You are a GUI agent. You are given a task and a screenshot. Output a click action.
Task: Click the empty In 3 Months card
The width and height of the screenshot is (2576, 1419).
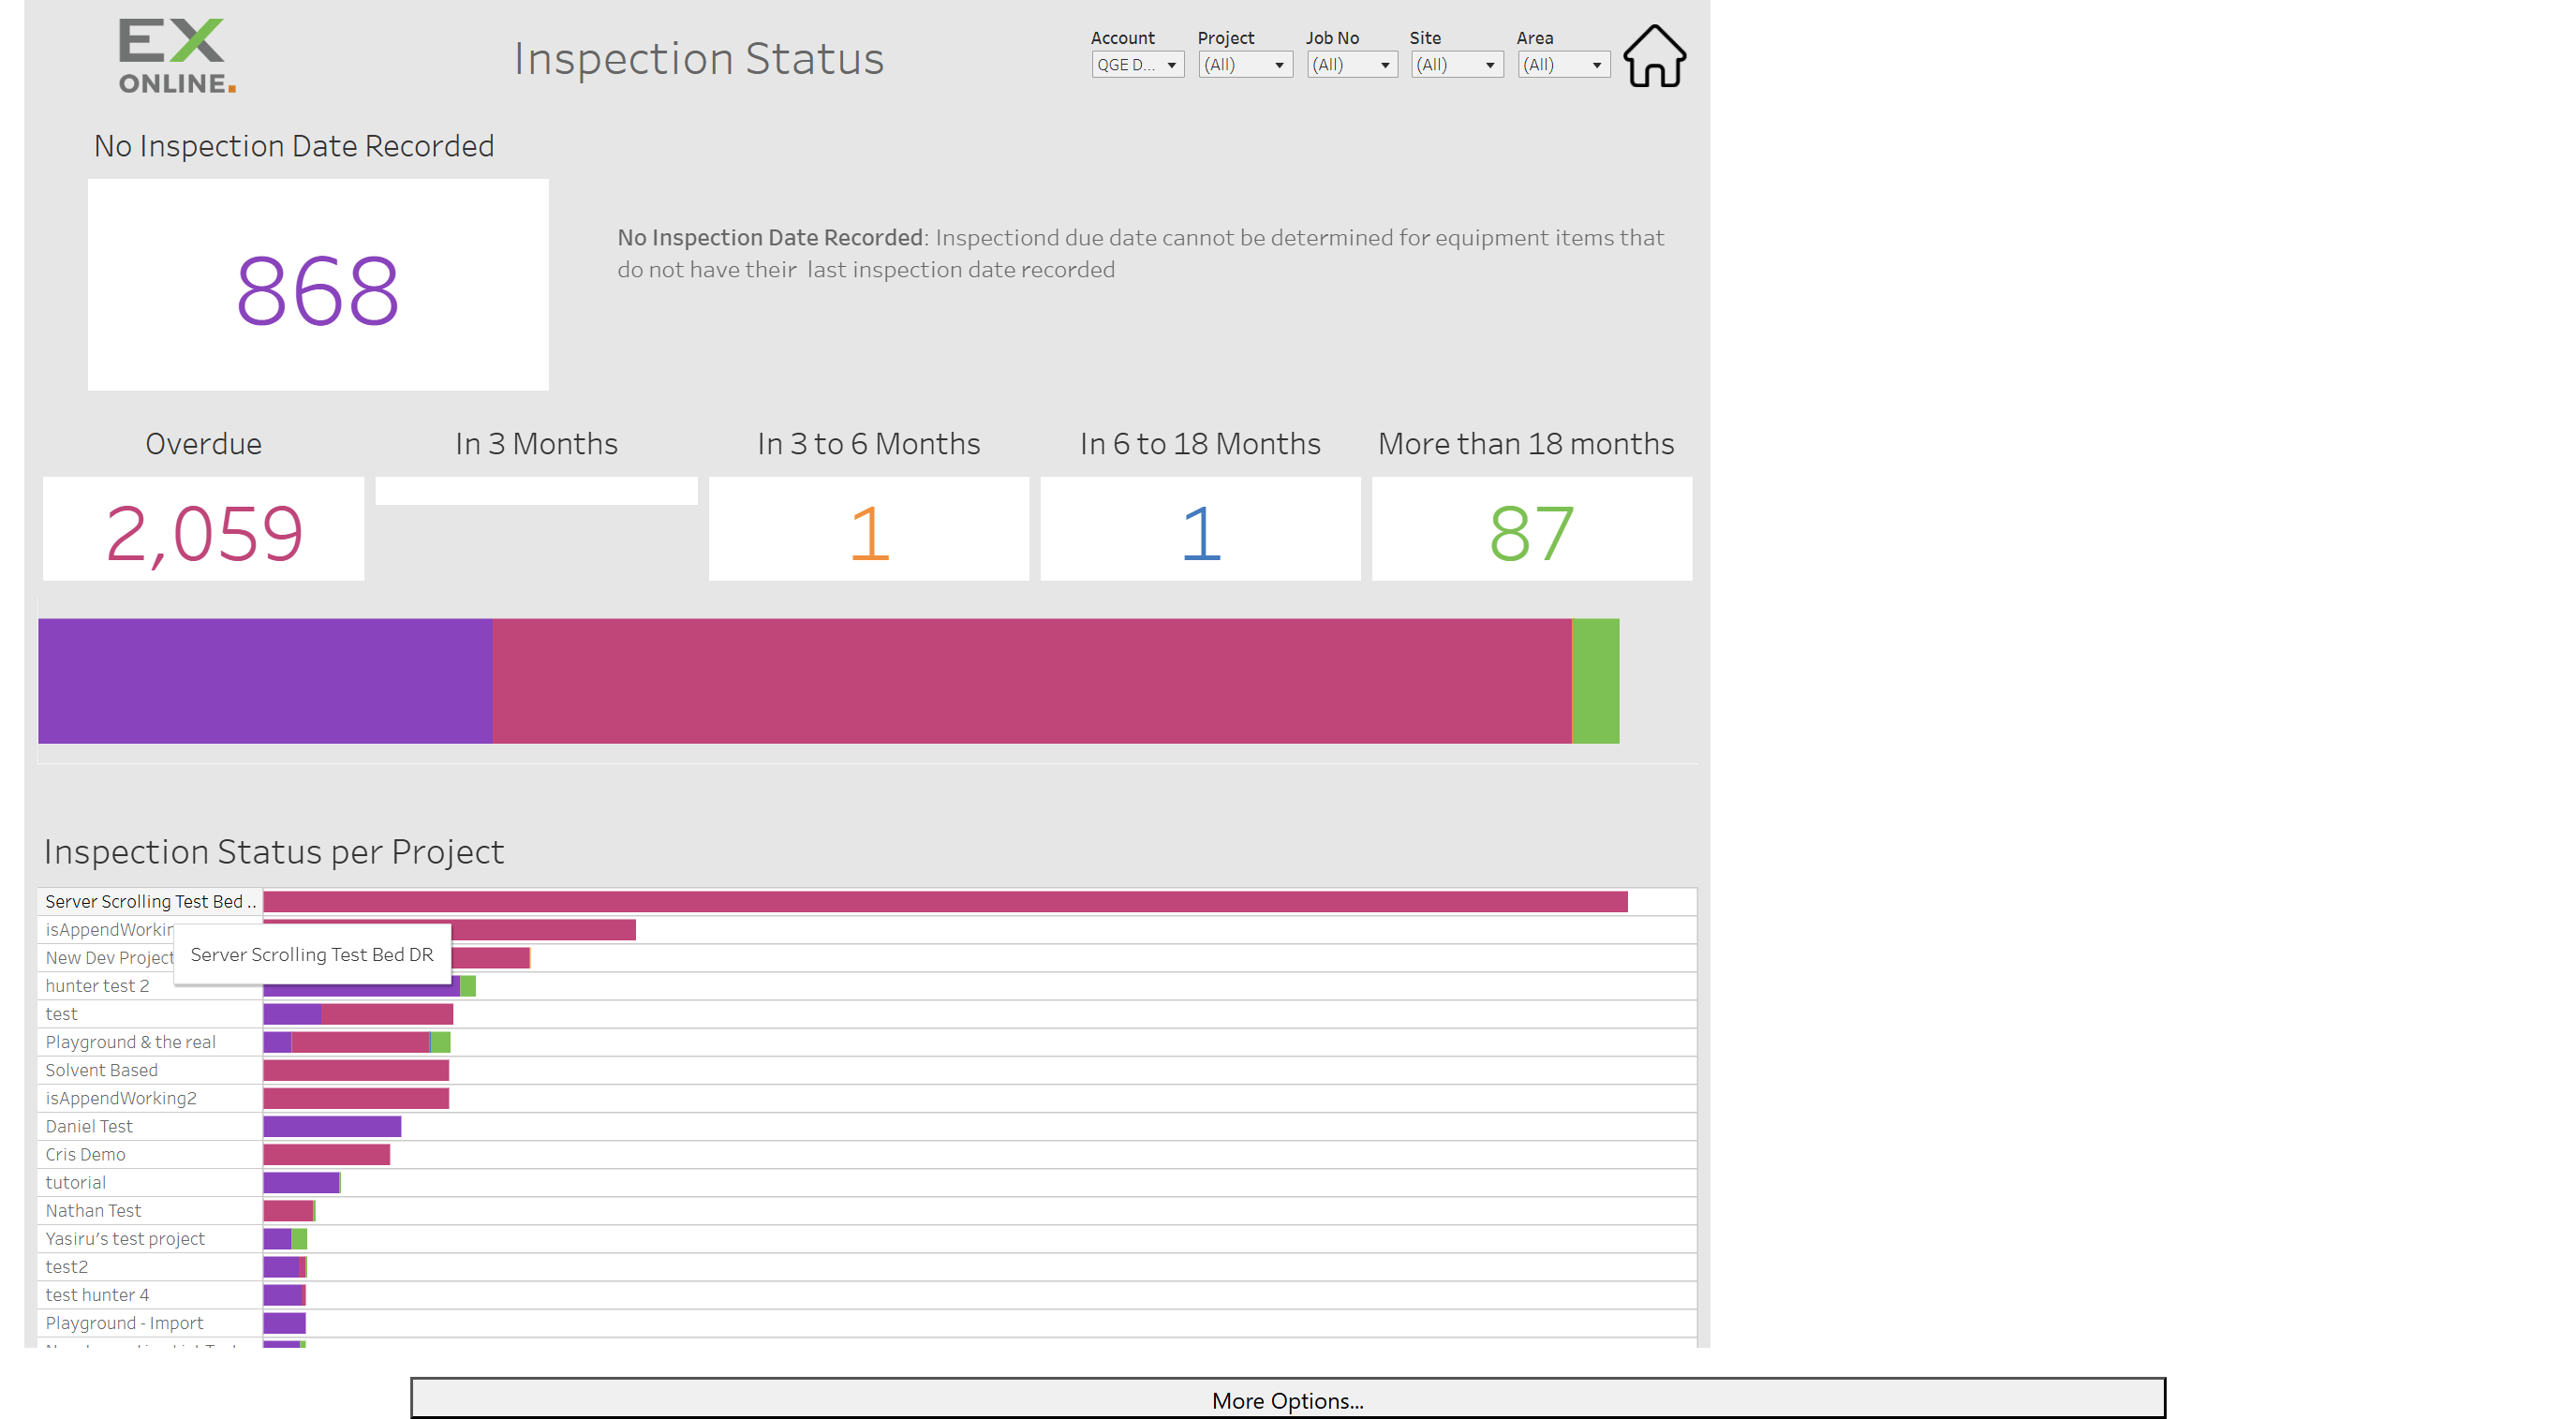[x=537, y=491]
